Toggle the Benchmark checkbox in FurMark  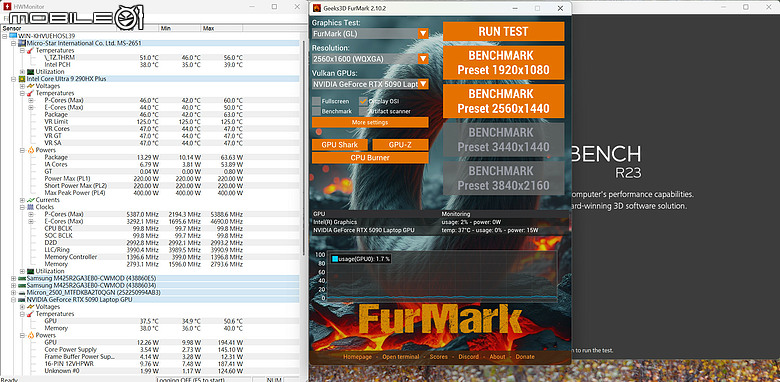(x=316, y=111)
